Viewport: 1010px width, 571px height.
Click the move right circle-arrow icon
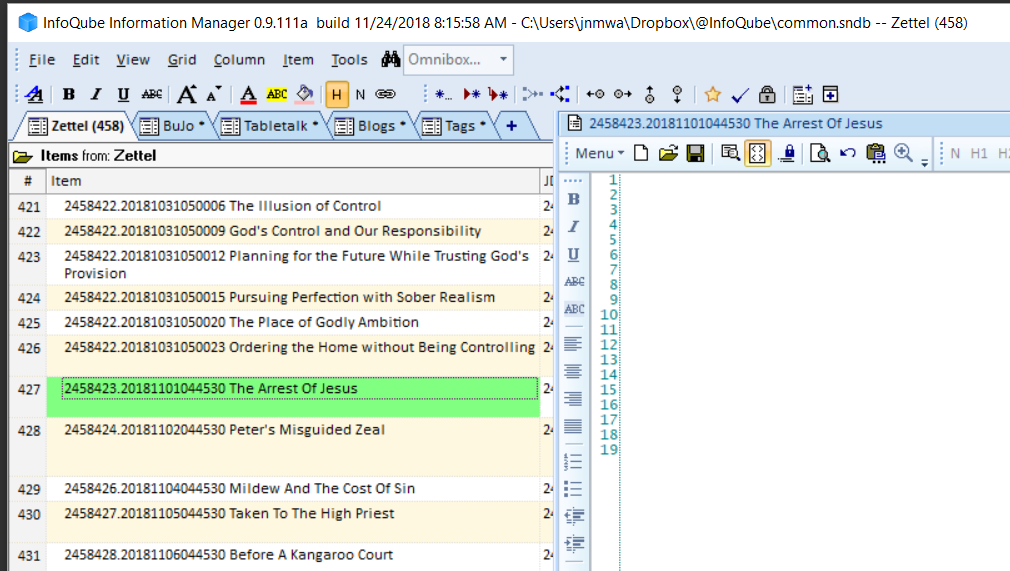[622, 95]
